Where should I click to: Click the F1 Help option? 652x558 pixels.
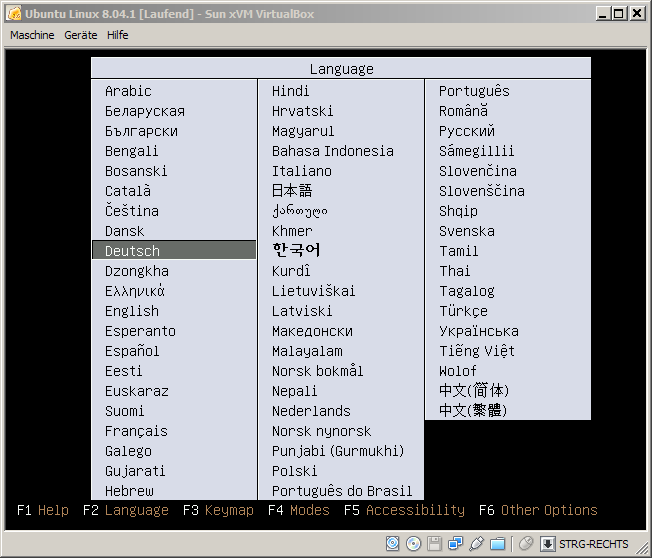pos(42,510)
